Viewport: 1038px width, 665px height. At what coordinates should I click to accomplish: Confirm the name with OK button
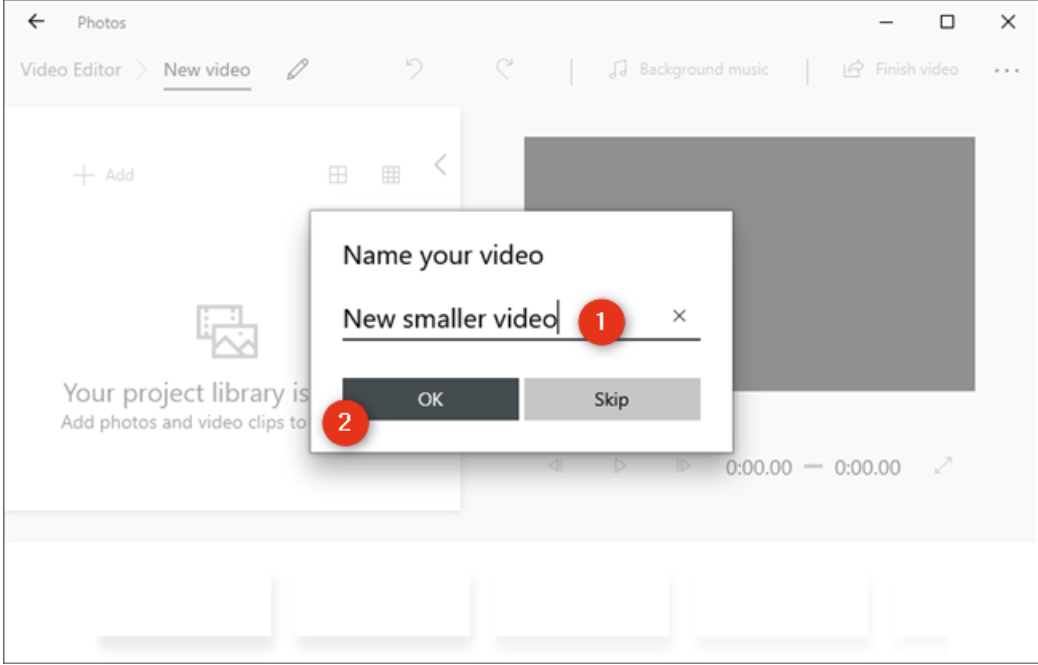point(430,399)
